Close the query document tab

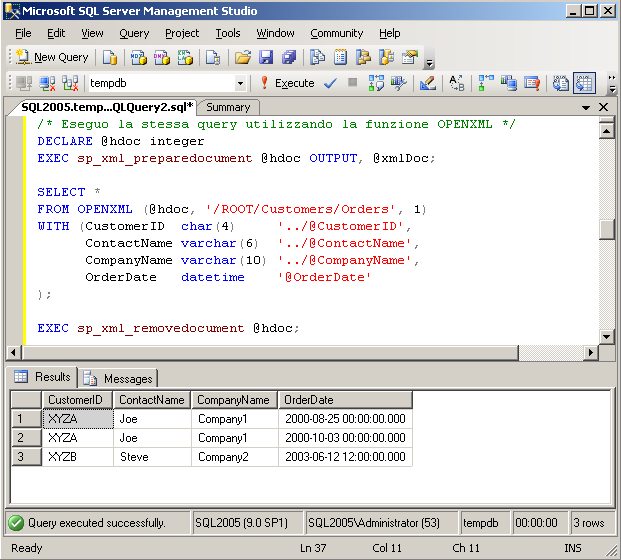point(603,107)
